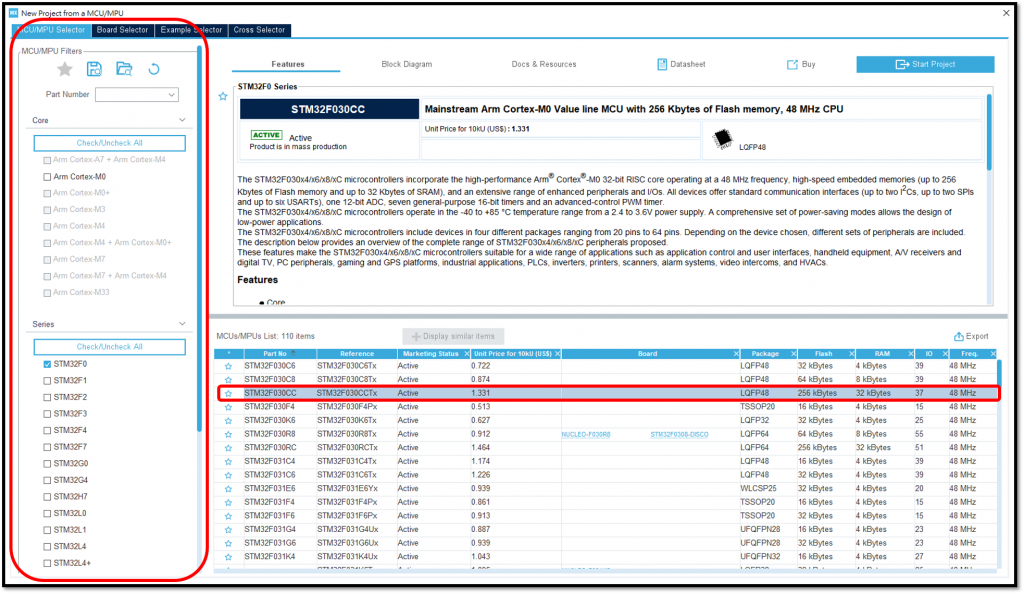The width and height of the screenshot is (1024, 594).
Task: Check the STM32F2 series checkbox
Action: coord(47,398)
